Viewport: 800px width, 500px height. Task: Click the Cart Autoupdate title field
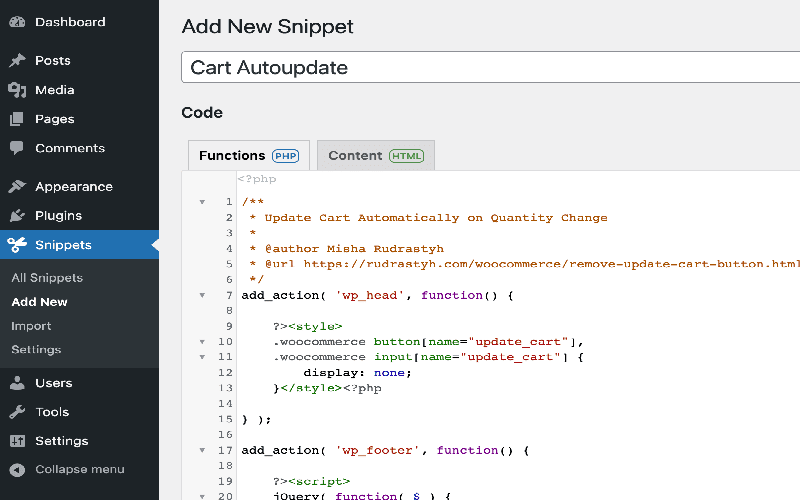coord(490,67)
